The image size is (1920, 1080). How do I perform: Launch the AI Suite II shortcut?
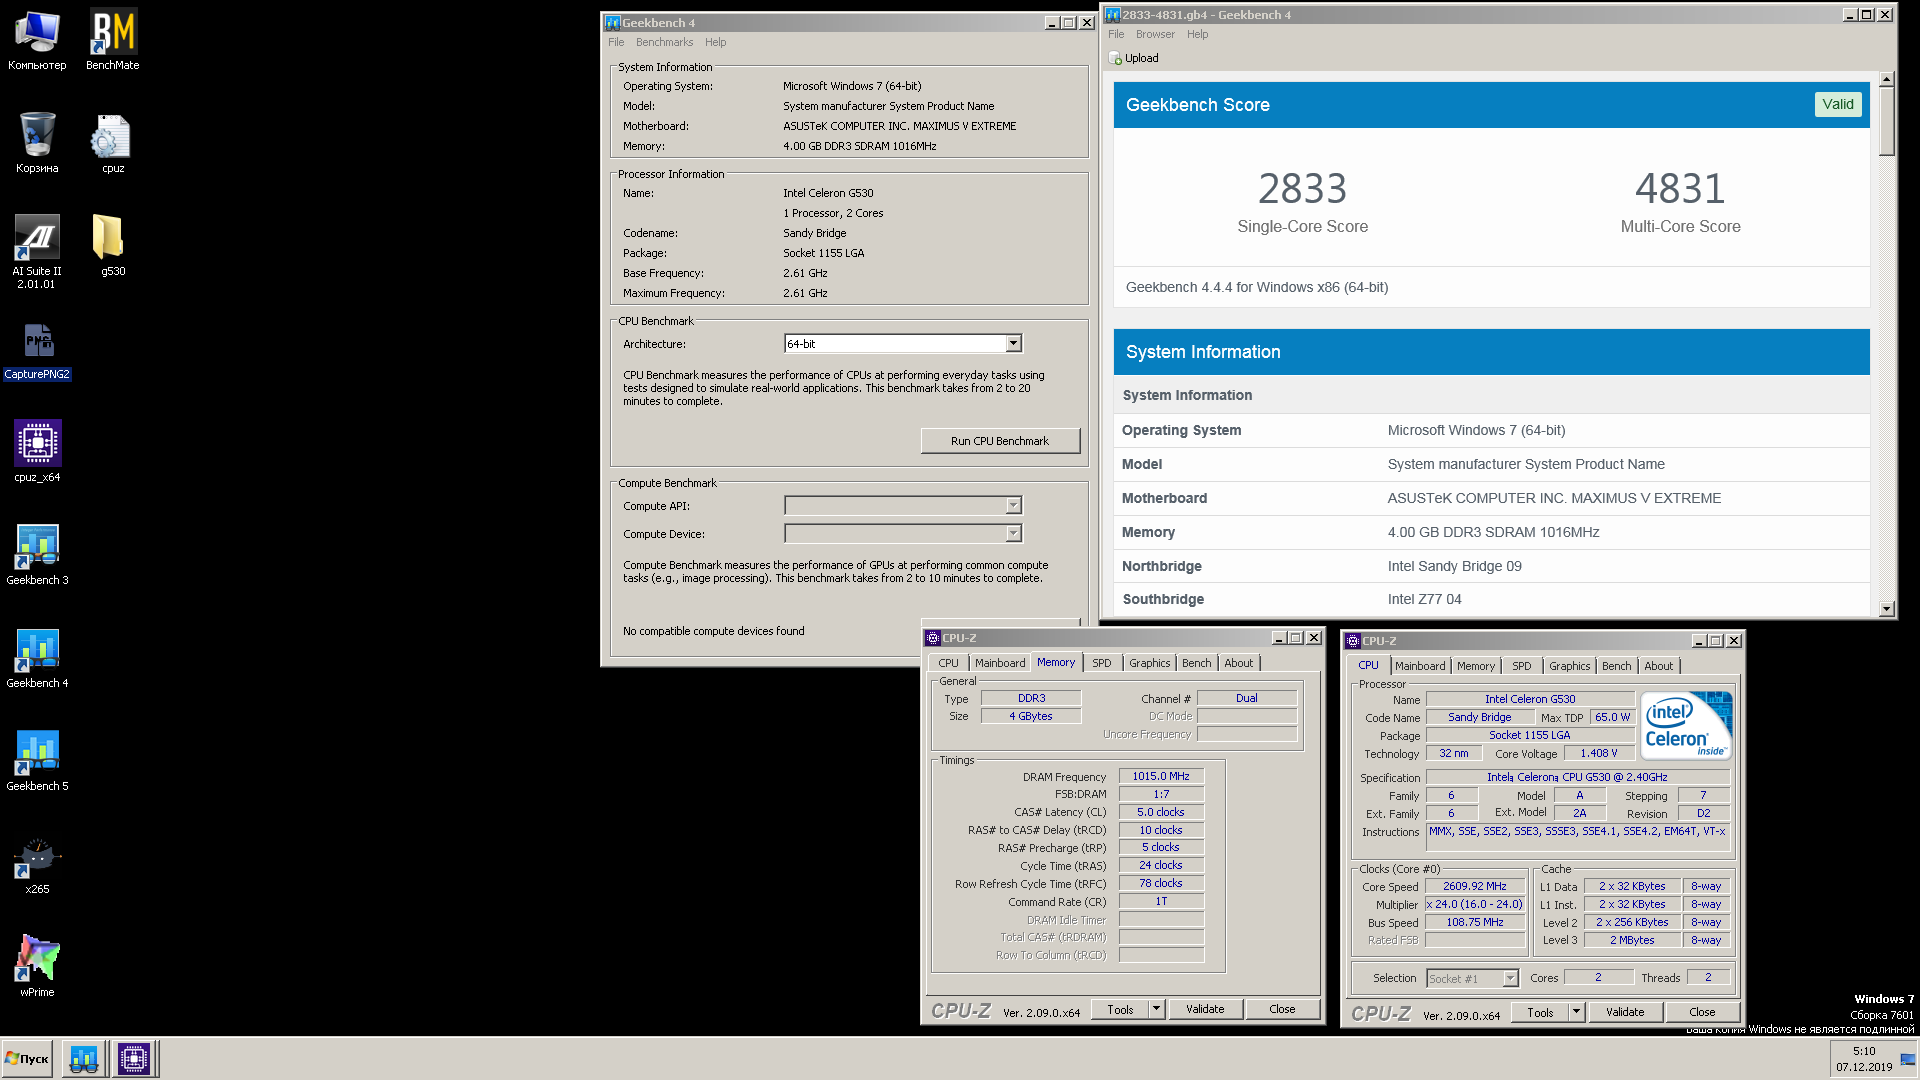click(37, 252)
